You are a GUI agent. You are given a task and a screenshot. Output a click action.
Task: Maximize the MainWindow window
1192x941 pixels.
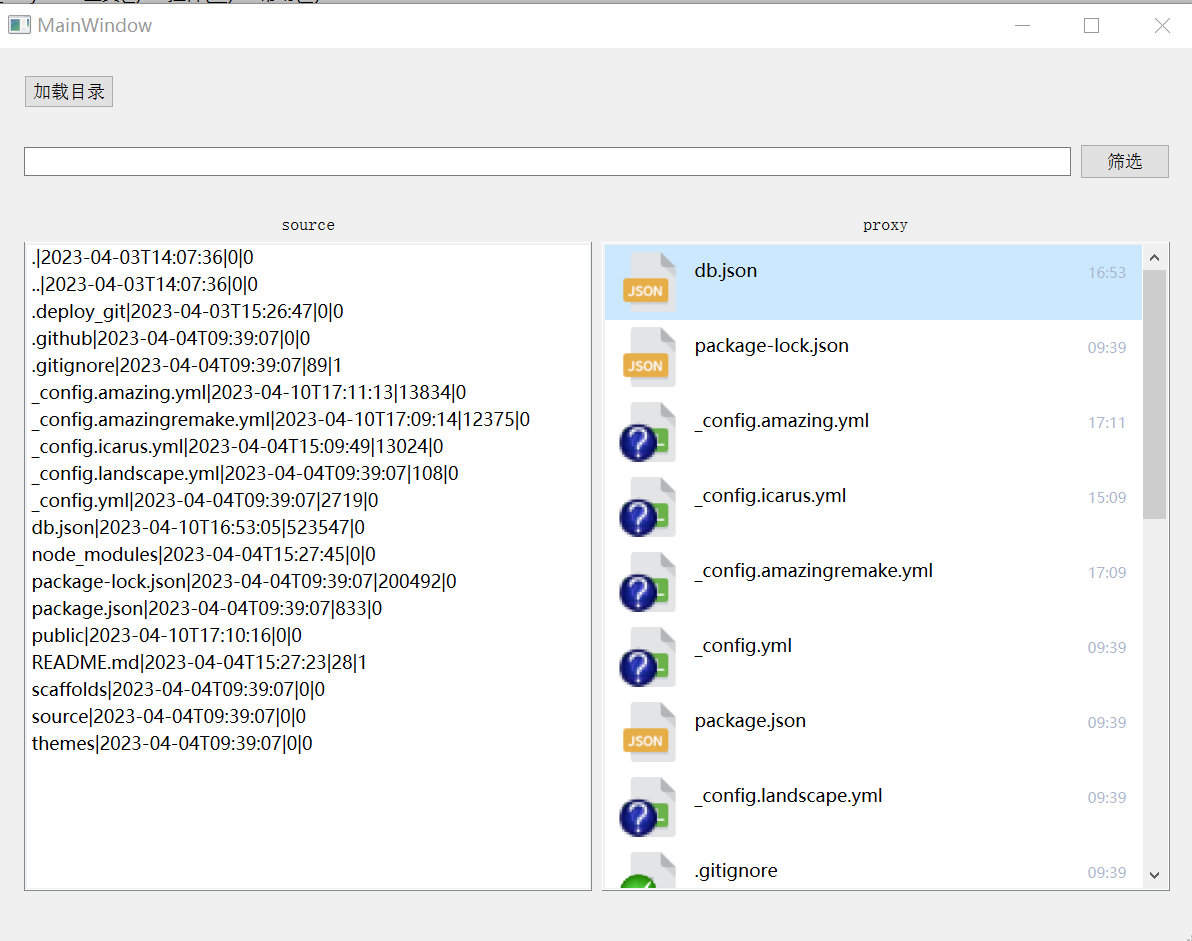[1092, 25]
